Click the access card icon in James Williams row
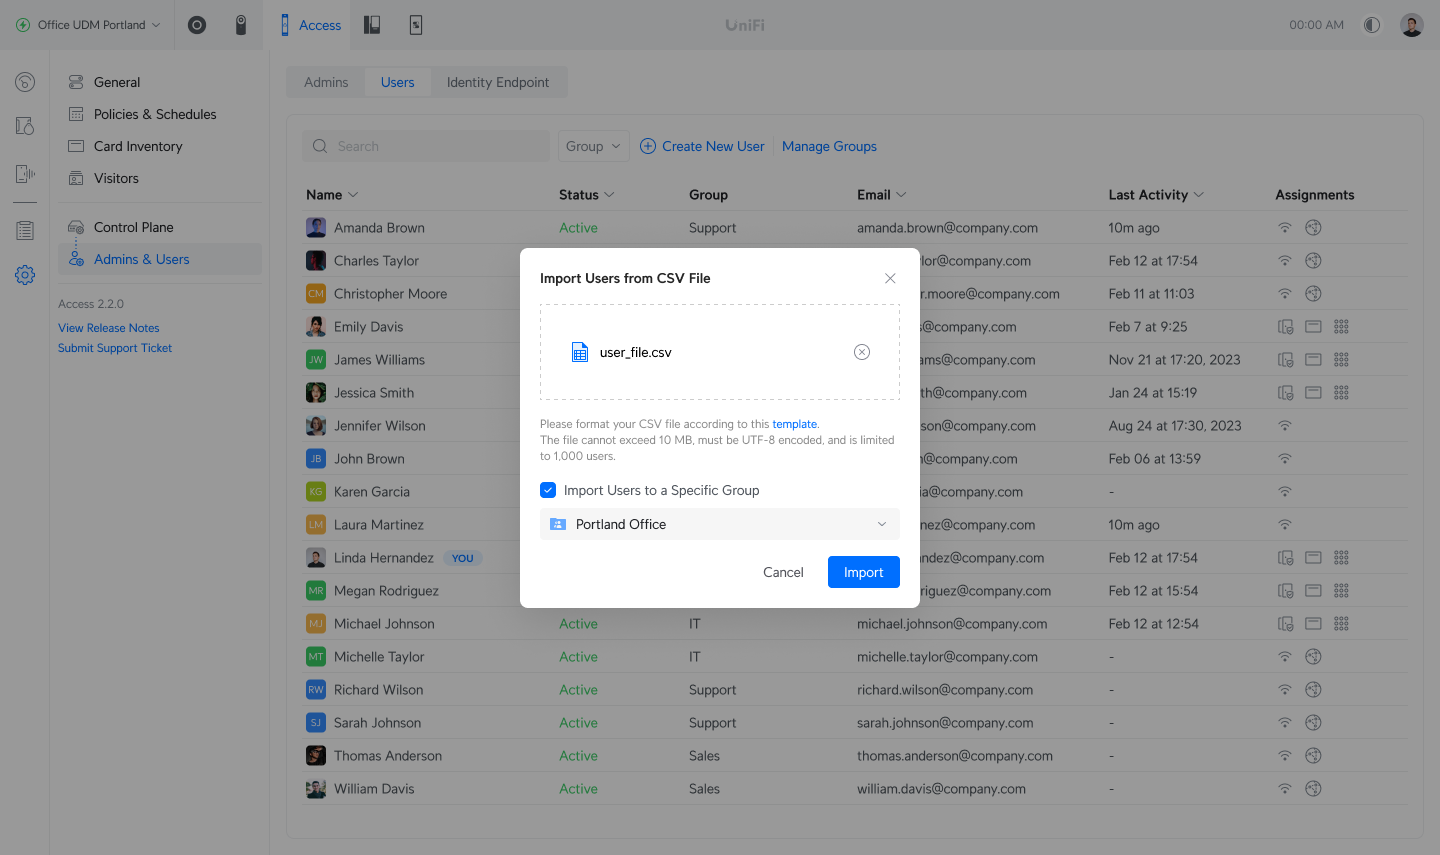1440x855 pixels. (x=1314, y=360)
